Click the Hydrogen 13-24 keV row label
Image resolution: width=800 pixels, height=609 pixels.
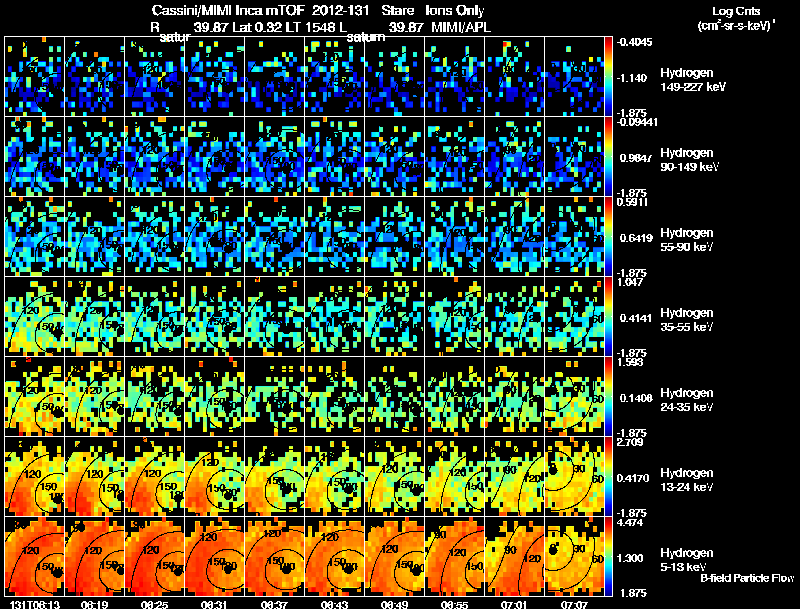pos(687,480)
